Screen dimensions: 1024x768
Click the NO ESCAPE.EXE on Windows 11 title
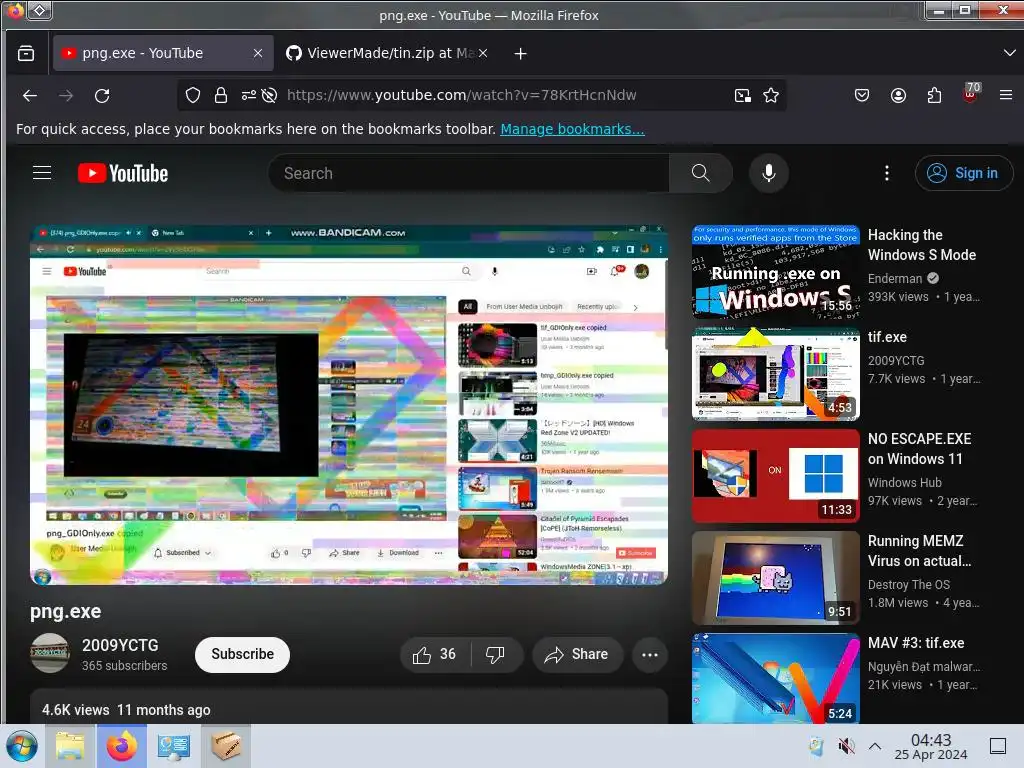pos(919,449)
